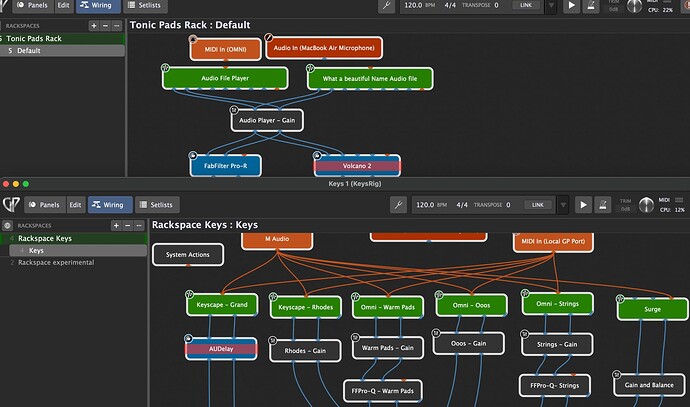Click MIDI indicator in Keys 1 window

pyautogui.click(x=672, y=200)
